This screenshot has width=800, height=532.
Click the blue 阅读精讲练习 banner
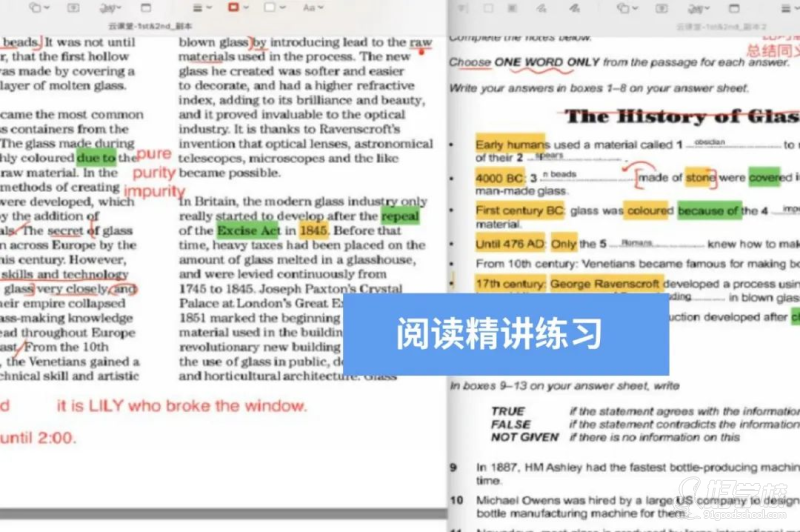[x=506, y=334]
